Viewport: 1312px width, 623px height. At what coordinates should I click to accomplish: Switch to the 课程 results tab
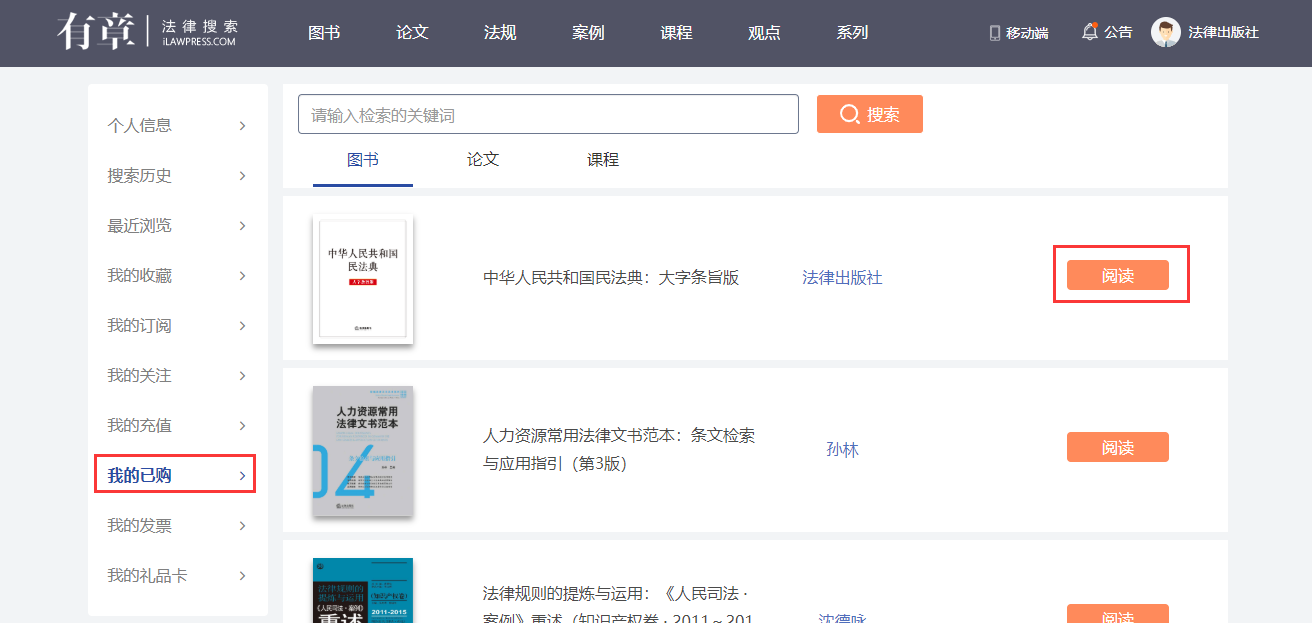tap(603, 160)
